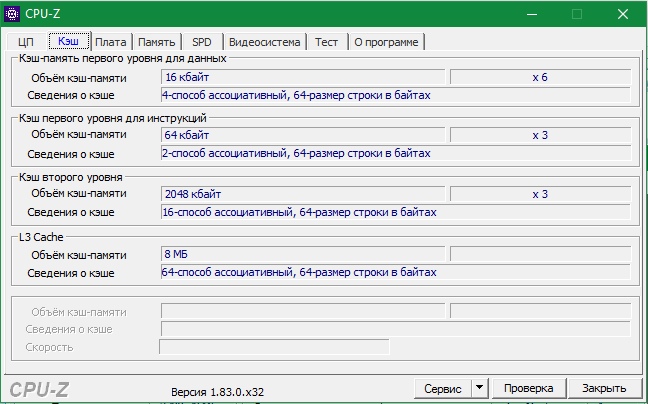Click the Сервис button
Image resolution: width=648 pixels, height=404 pixels.
pyautogui.click(x=441, y=388)
